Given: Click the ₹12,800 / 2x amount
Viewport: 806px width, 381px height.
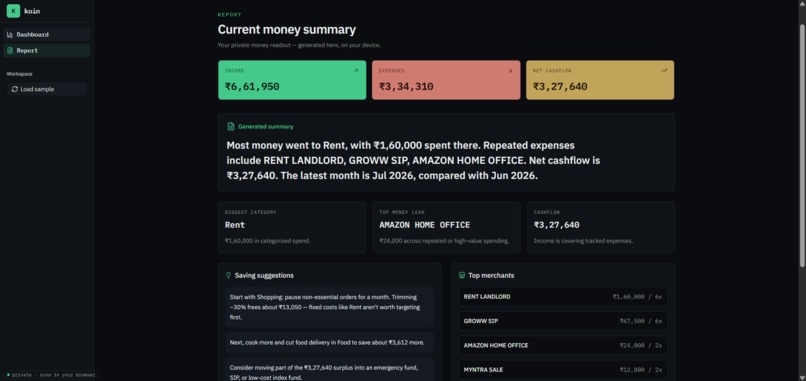Looking at the screenshot, I should [641, 370].
